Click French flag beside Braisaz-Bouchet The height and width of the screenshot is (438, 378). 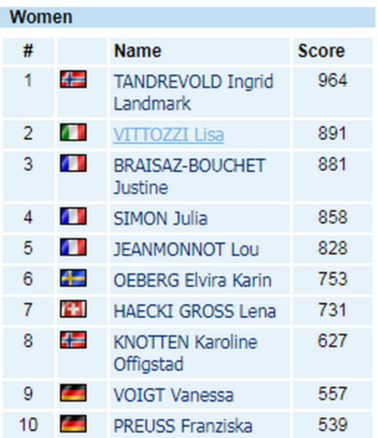[73, 163]
